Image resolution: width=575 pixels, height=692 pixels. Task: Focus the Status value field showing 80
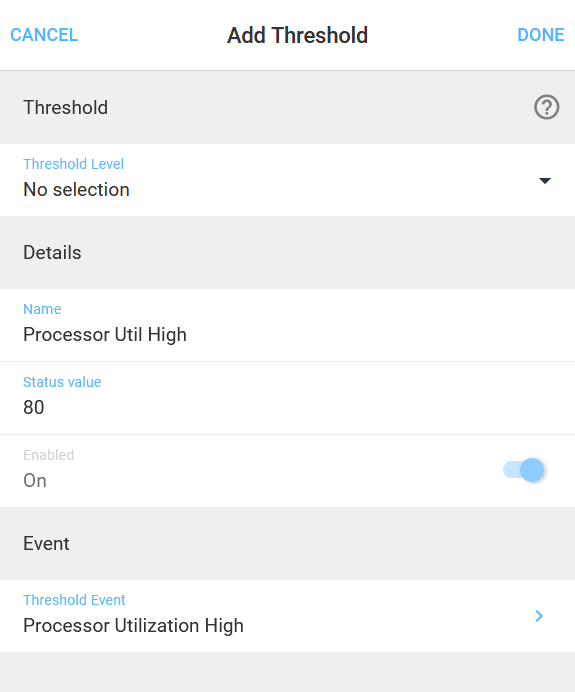(x=287, y=398)
